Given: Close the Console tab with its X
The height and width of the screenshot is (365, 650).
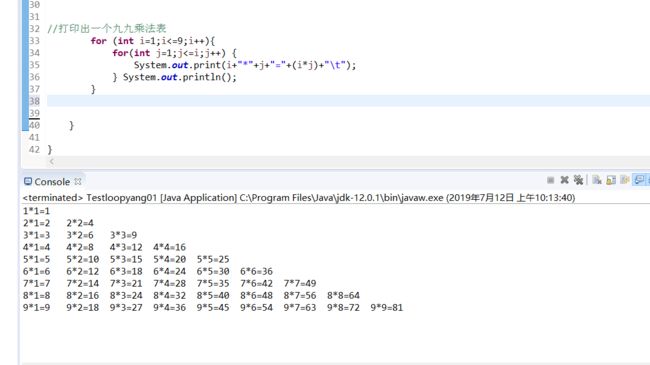Looking at the screenshot, I should coord(78,181).
